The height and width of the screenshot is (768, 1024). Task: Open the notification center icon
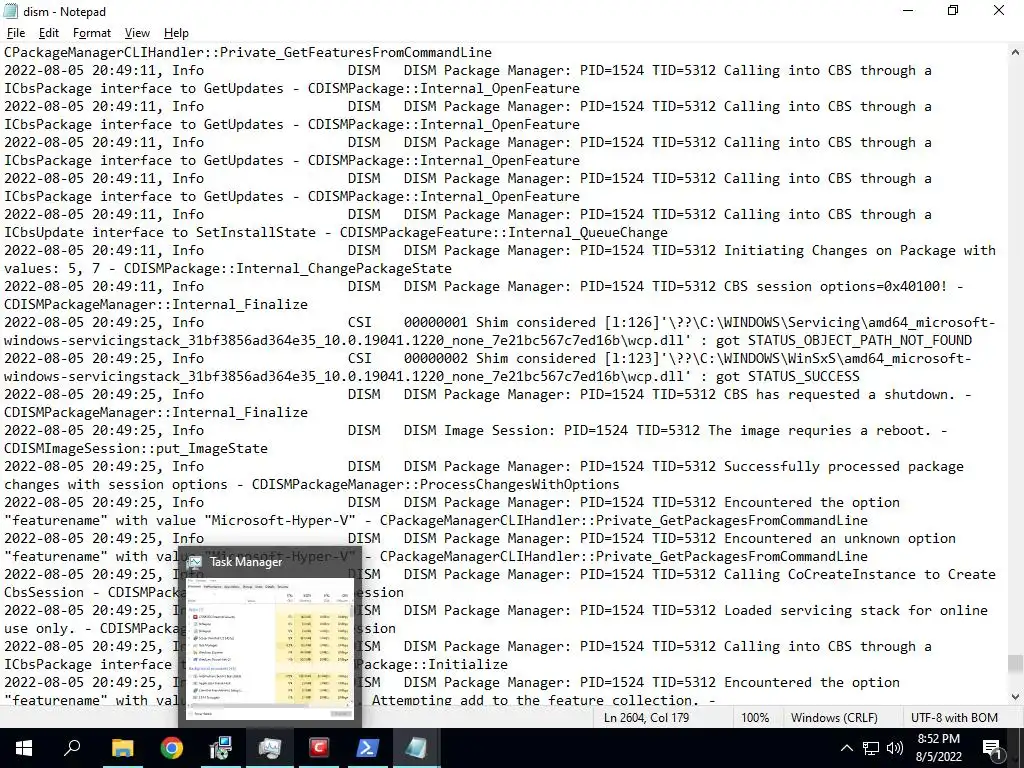(x=992, y=748)
